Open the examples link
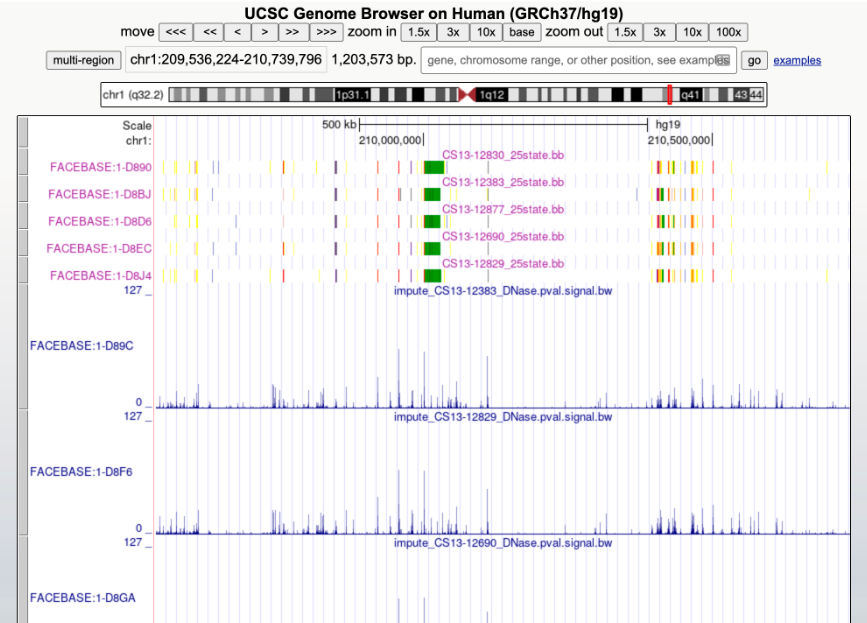This screenshot has height=623, width=867. (x=797, y=60)
